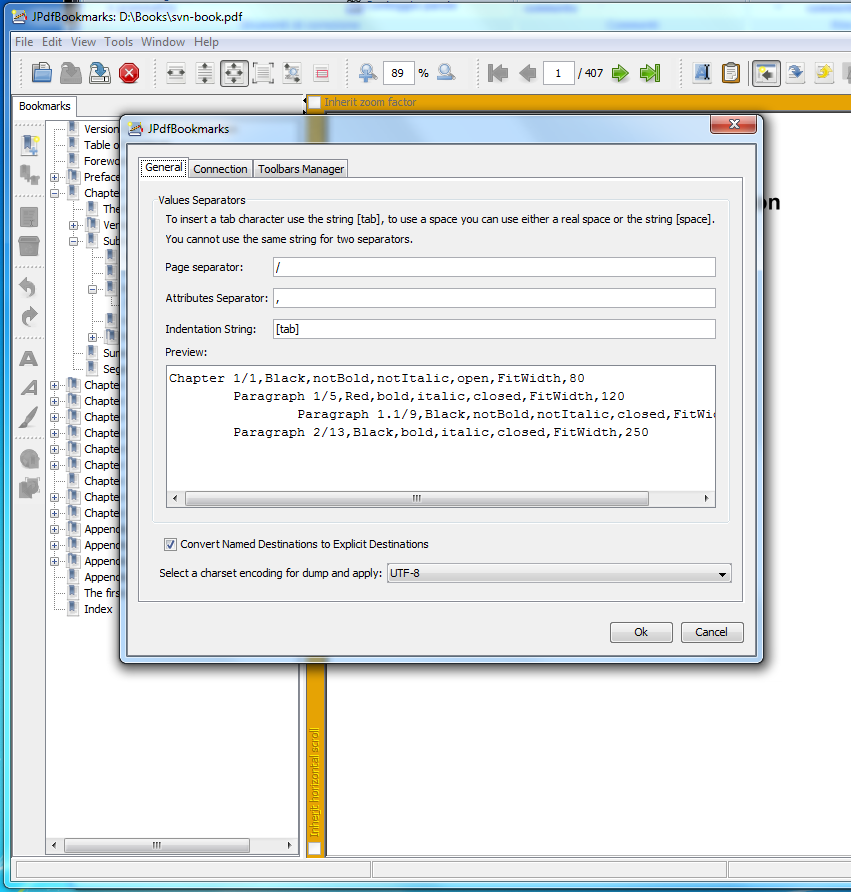Select the Index bookmark

[98, 609]
